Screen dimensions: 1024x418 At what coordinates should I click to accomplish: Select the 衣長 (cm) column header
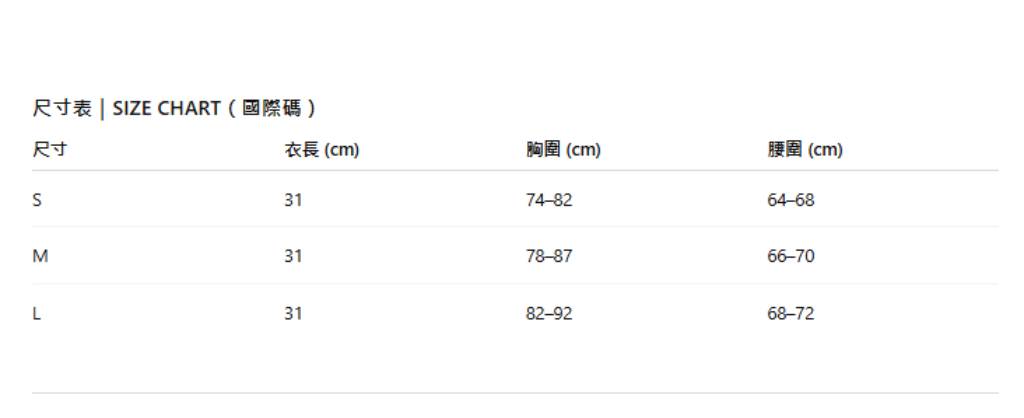tap(321, 150)
